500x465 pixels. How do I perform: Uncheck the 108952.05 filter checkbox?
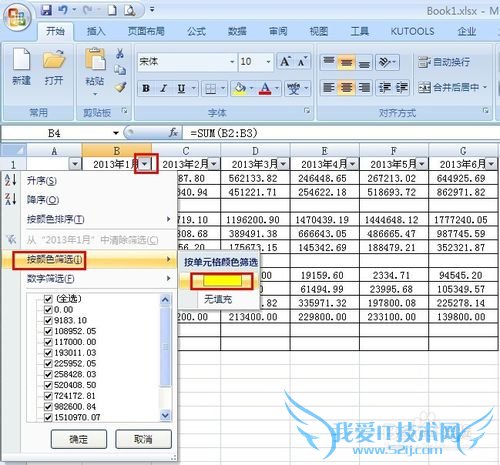48,331
